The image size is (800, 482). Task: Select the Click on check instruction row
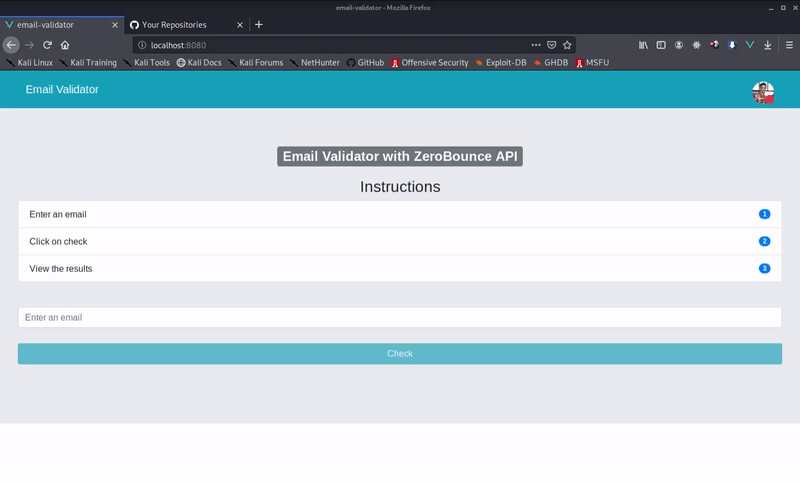pos(400,241)
